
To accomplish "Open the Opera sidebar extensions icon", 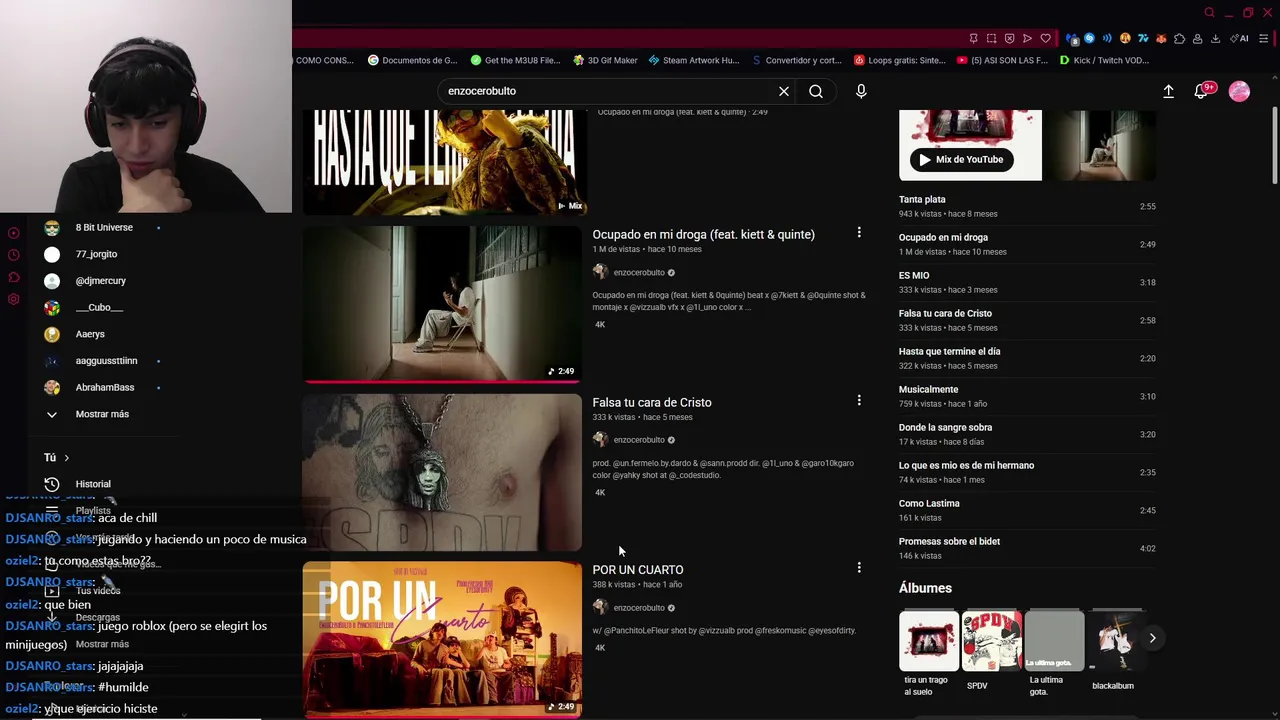I will tap(13, 277).
